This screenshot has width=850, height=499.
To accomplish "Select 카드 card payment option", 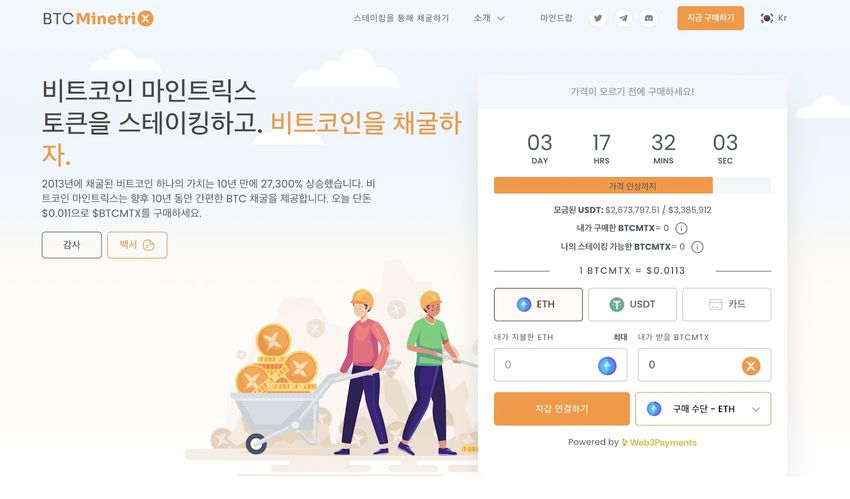I will pyautogui.click(x=726, y=304).
